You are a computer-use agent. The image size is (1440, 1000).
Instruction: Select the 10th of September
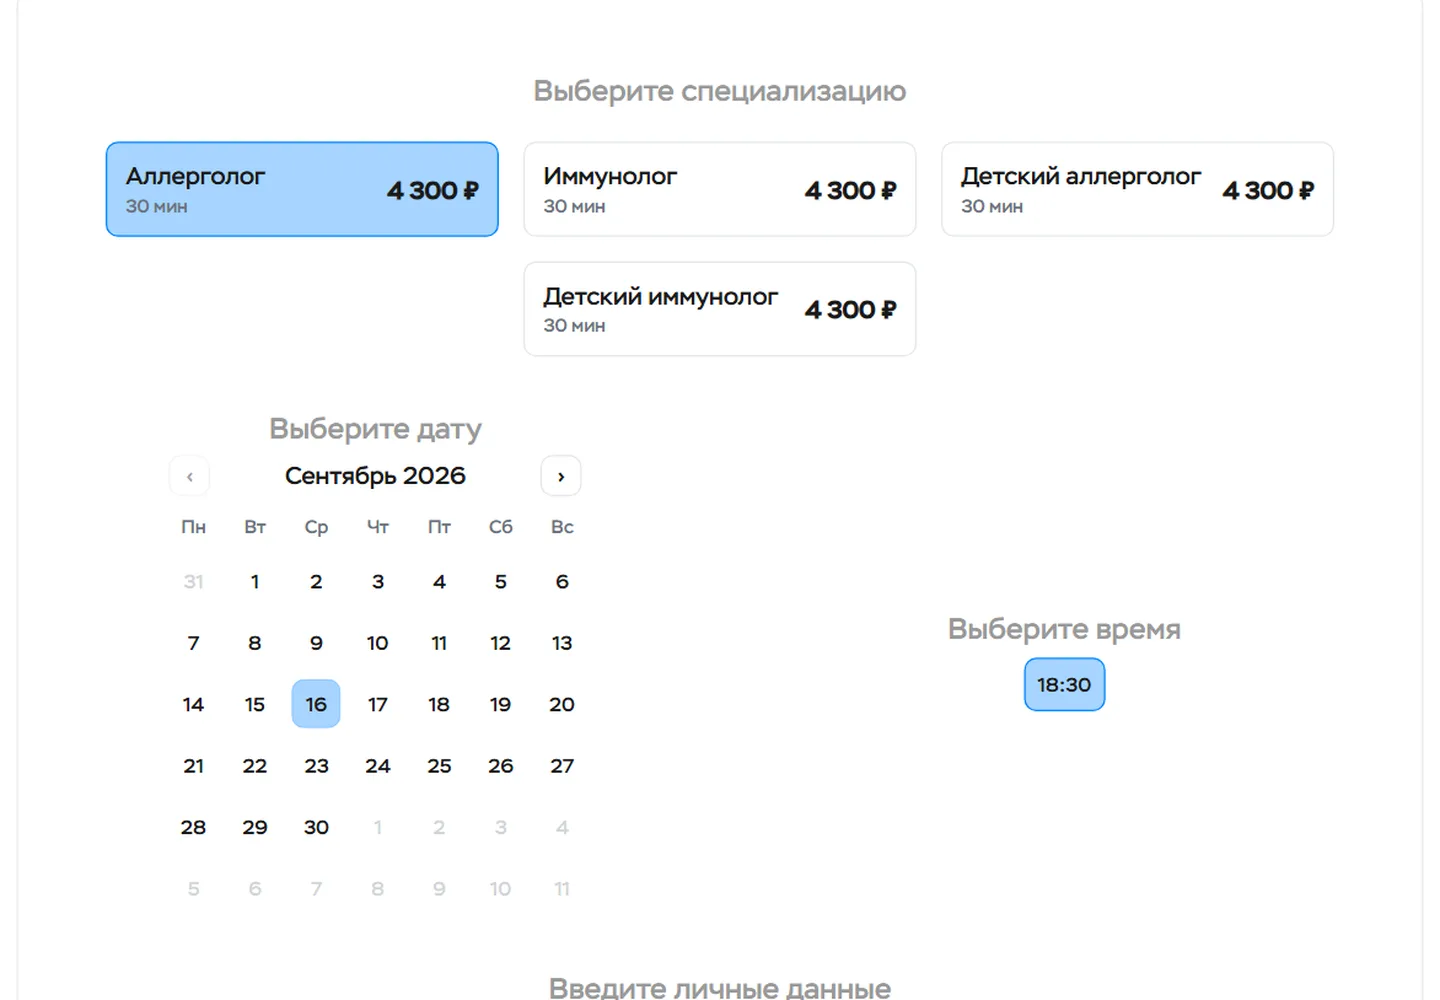click(378, 643)
